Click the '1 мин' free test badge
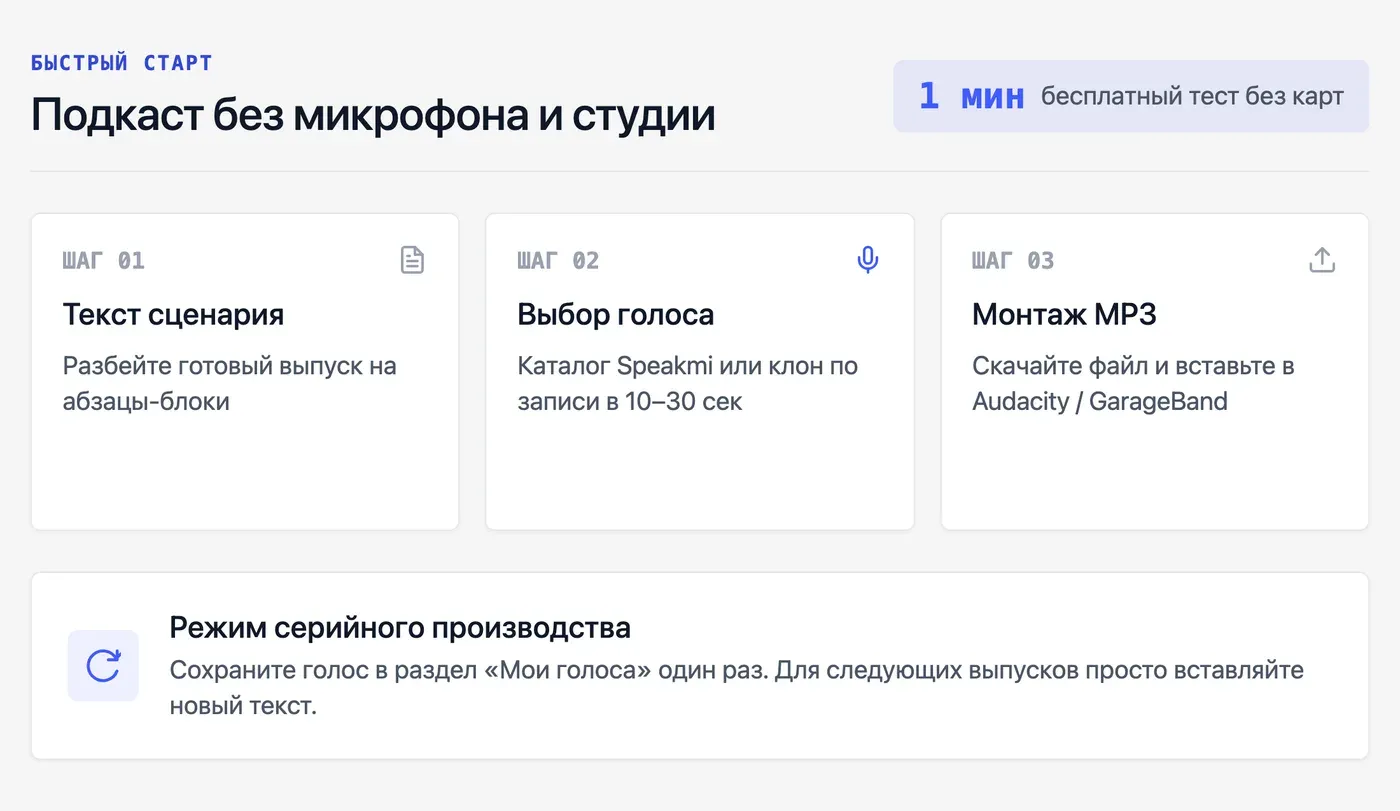This screenshot has height=811, width=1400. (1131, 96)
